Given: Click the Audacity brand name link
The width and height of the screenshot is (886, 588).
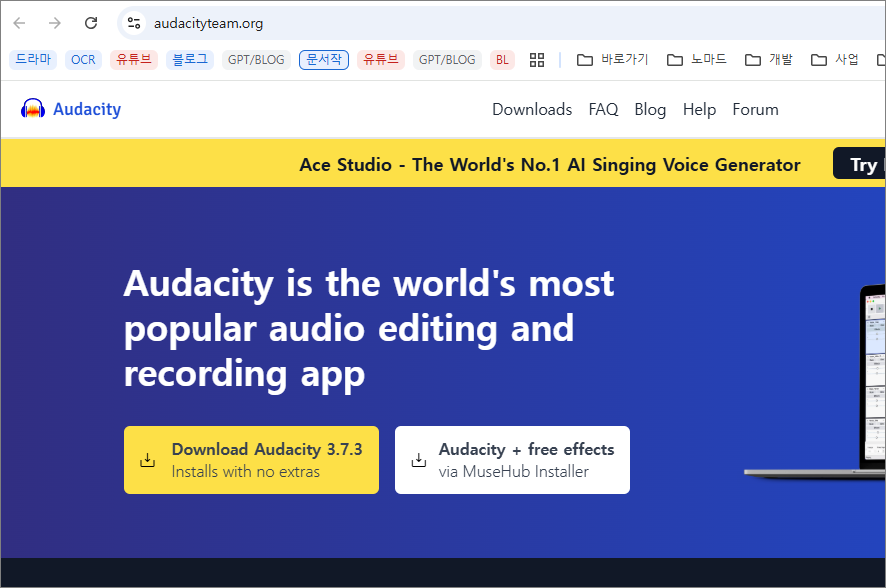Looking at the screenshot, I should pos(87,109).
